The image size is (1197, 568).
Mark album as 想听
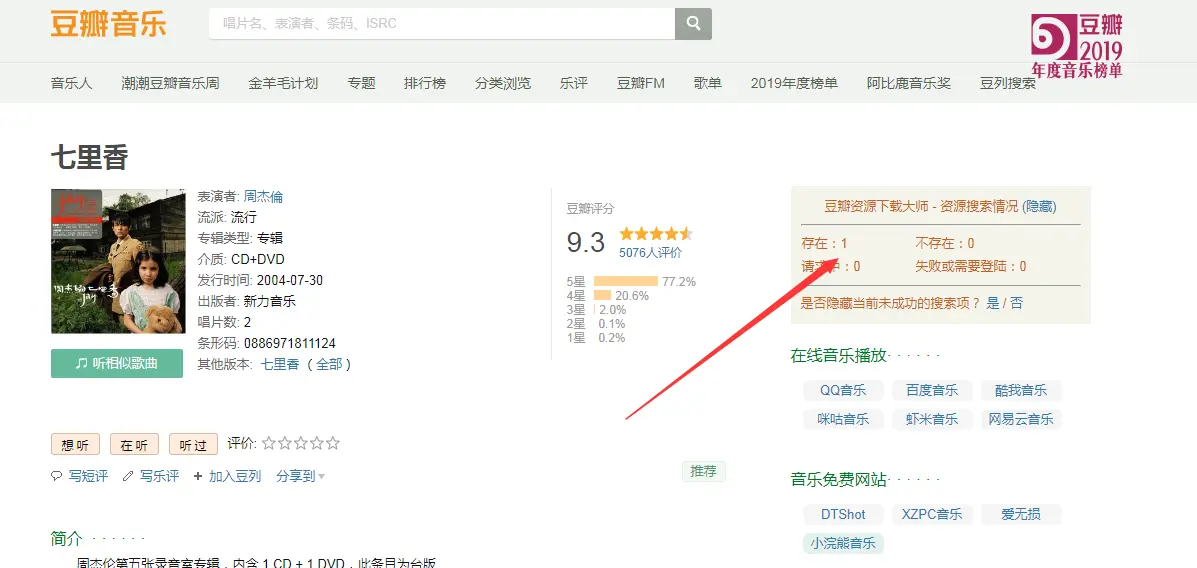point(75,445)
